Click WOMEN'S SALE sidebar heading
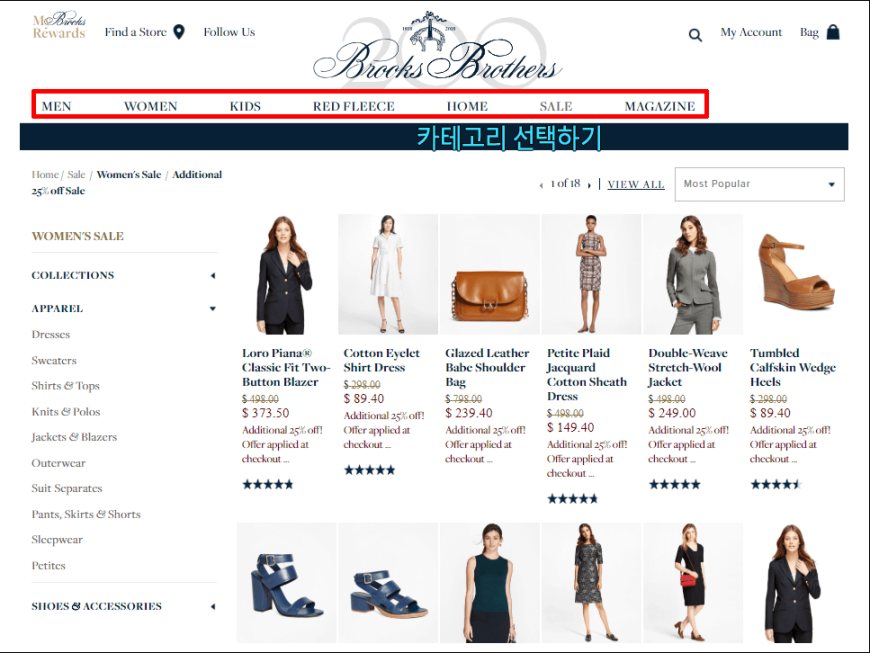This screenshot has height=653, width=870. 78,236
